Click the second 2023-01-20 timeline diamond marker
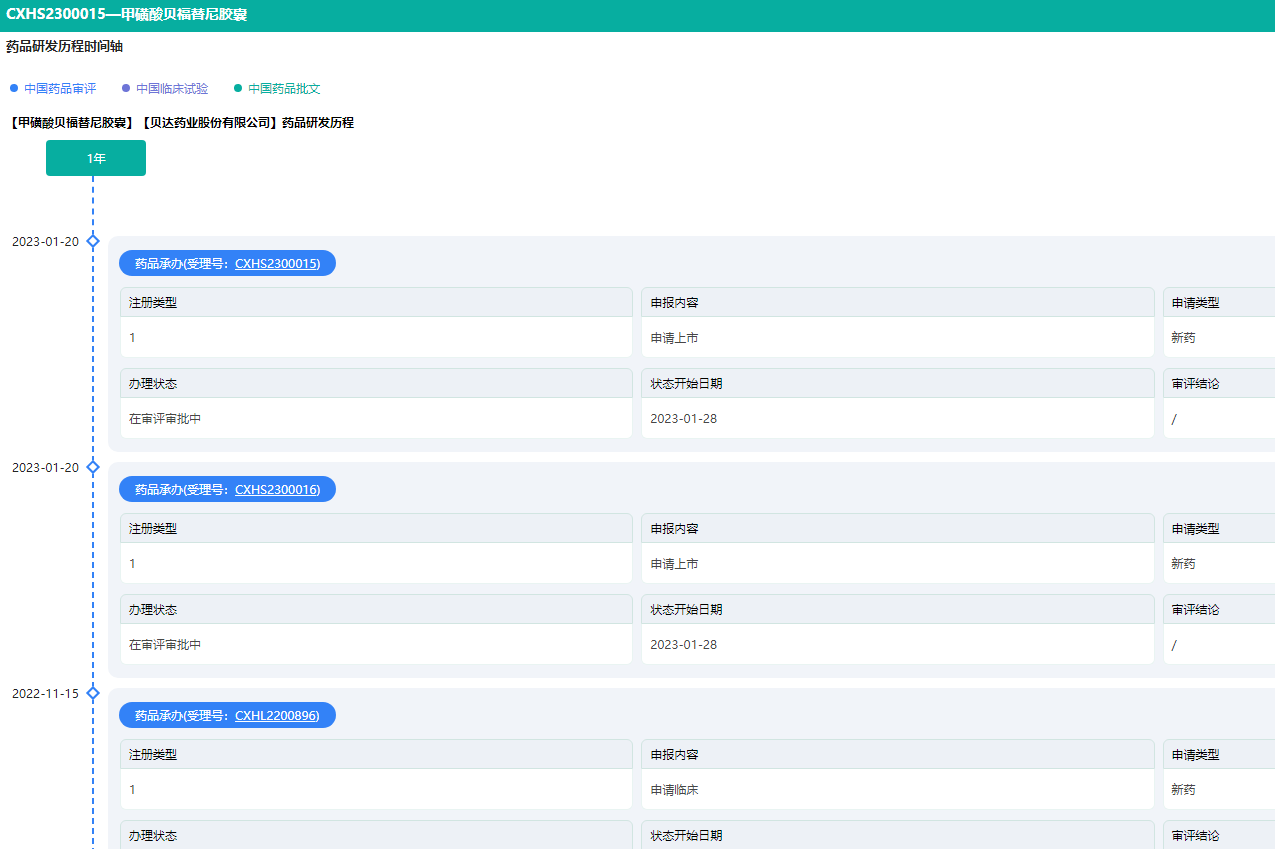This screenshot has width=1275, height=849. [93, 467]
